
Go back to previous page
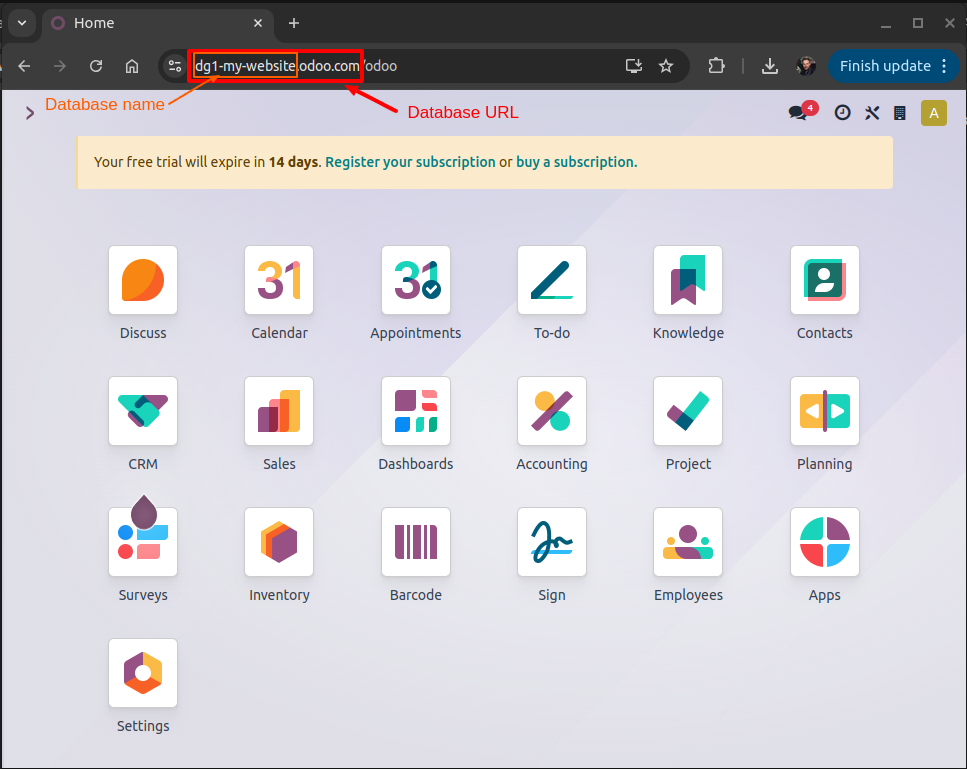[x=24, y=66]
